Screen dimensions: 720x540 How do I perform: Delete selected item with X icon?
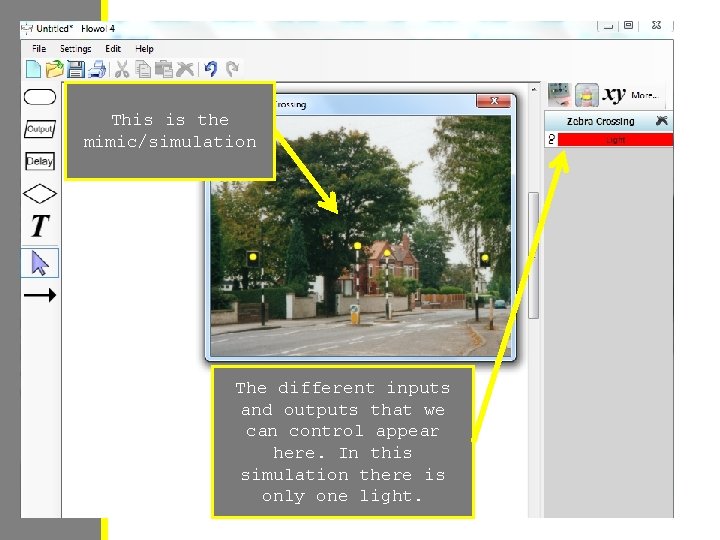coord(185,69)
